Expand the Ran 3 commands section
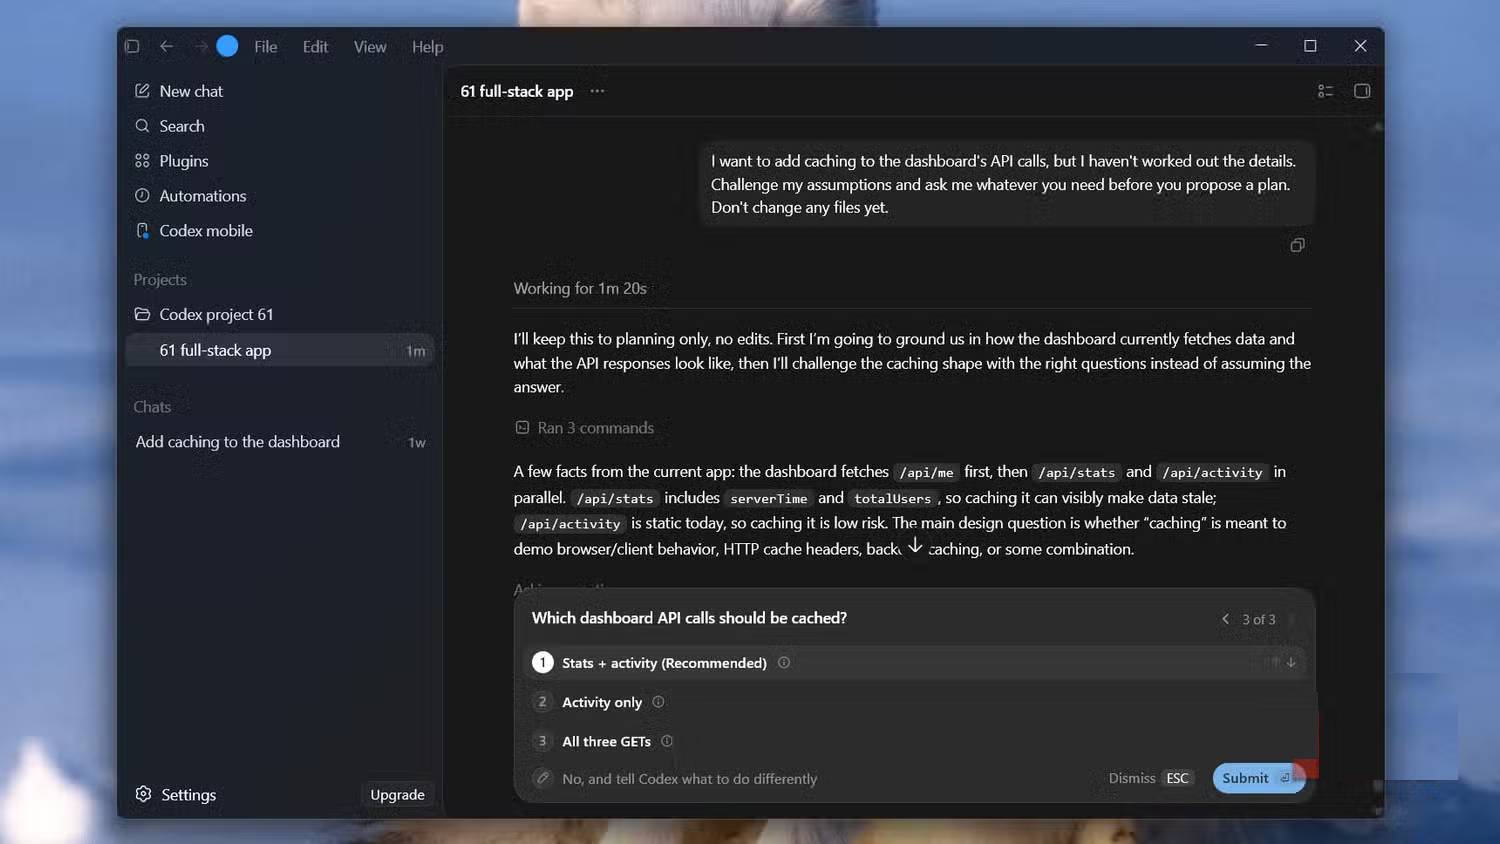 584,428
